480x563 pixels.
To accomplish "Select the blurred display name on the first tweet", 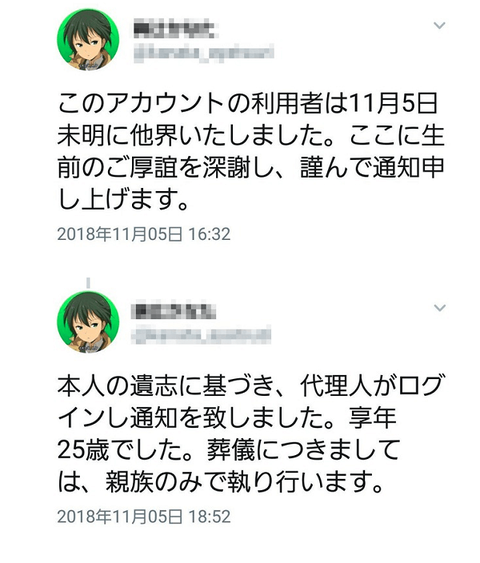I will tap(174, 30).
